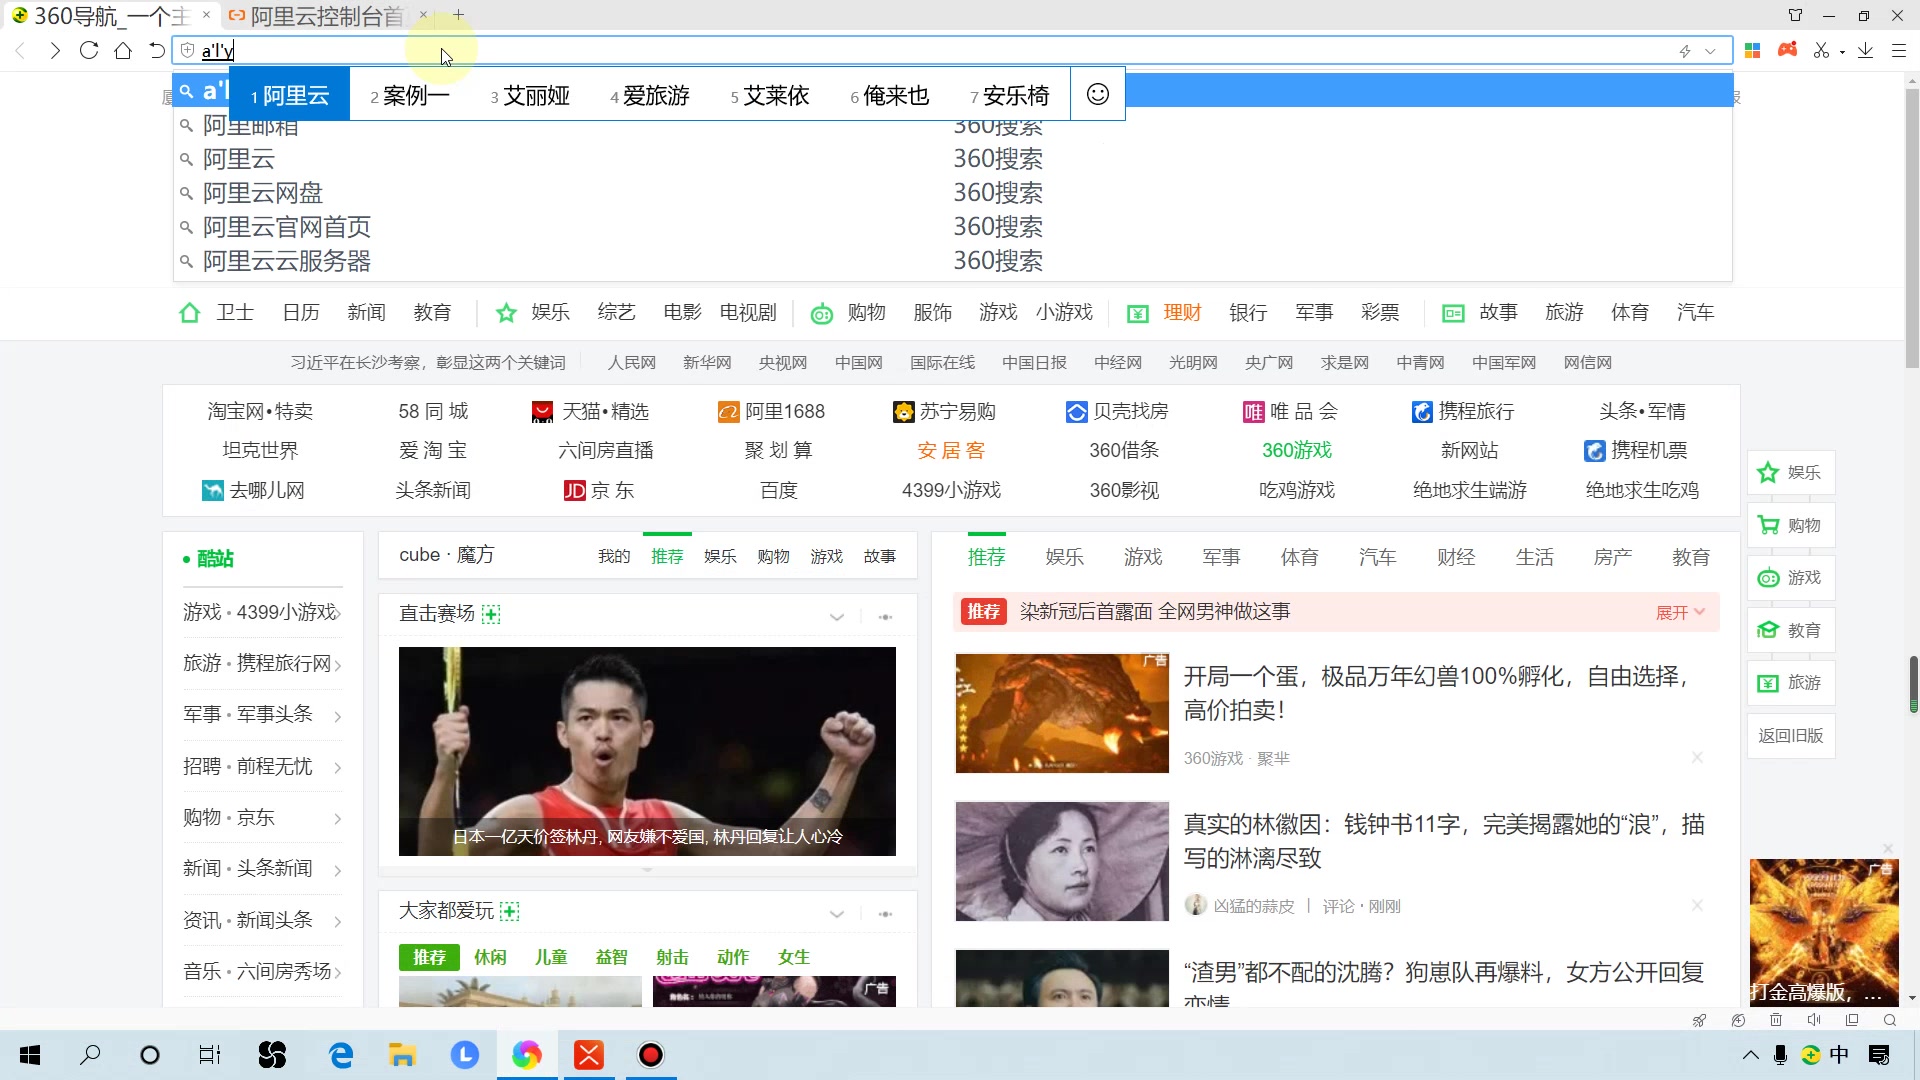The width and height of the screenshot is (1920, 1080).
Task: Click the undo/restore closed tab icon
Action: pyautogui.click(x=156, y=50)
